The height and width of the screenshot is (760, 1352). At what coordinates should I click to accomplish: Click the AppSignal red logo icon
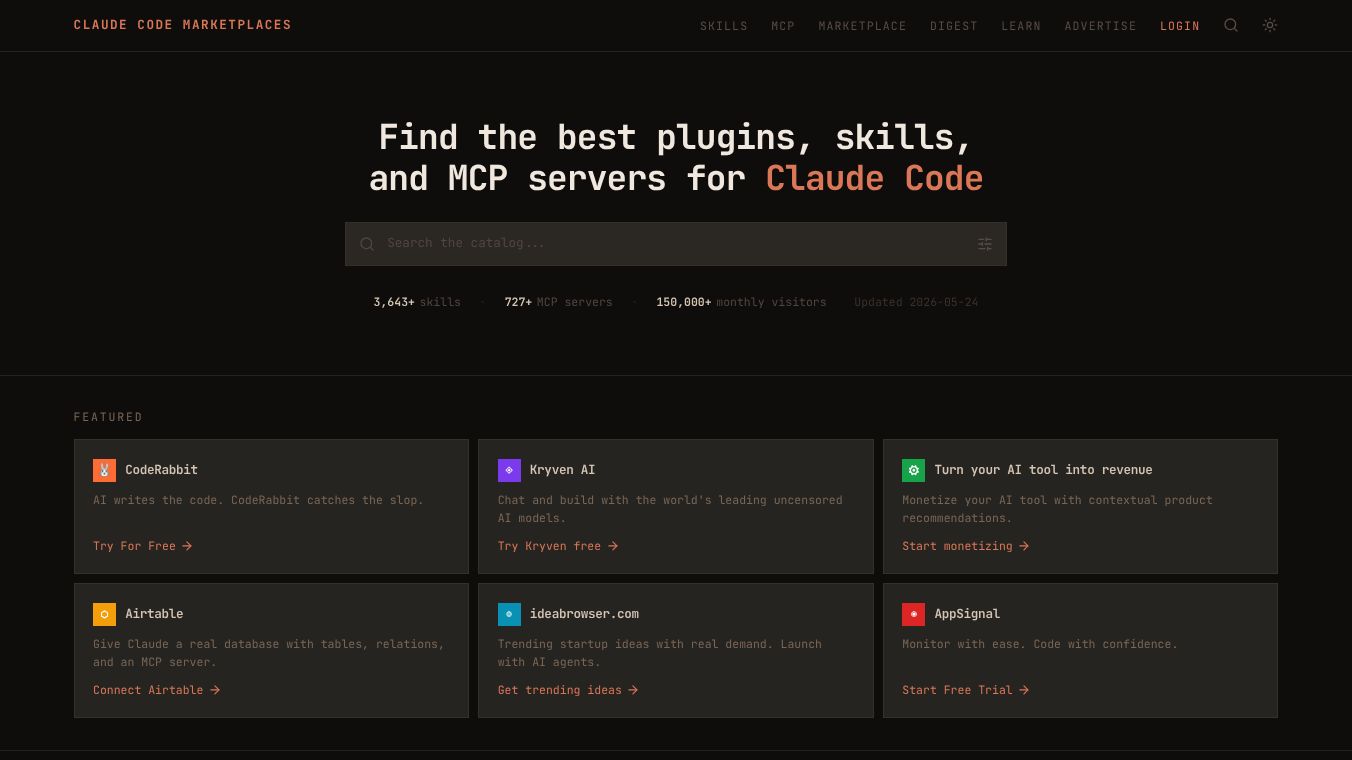(913, 614)
